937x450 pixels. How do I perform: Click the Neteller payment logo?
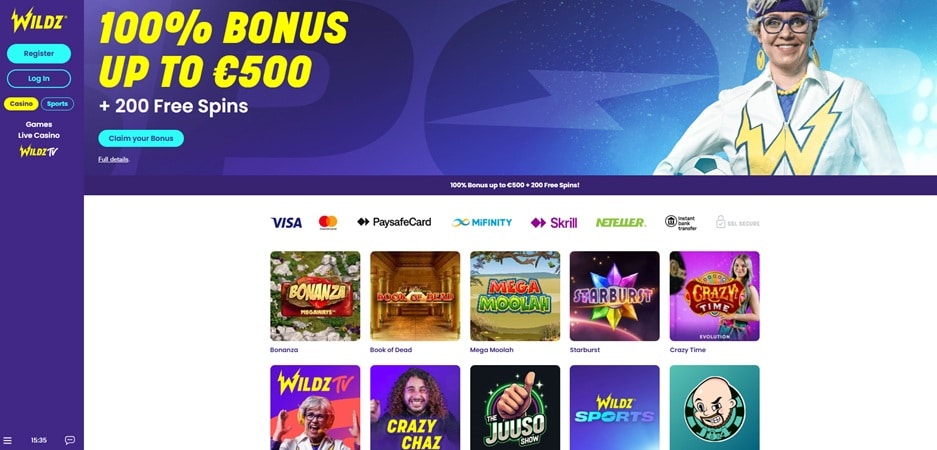[x=620, y=222]
